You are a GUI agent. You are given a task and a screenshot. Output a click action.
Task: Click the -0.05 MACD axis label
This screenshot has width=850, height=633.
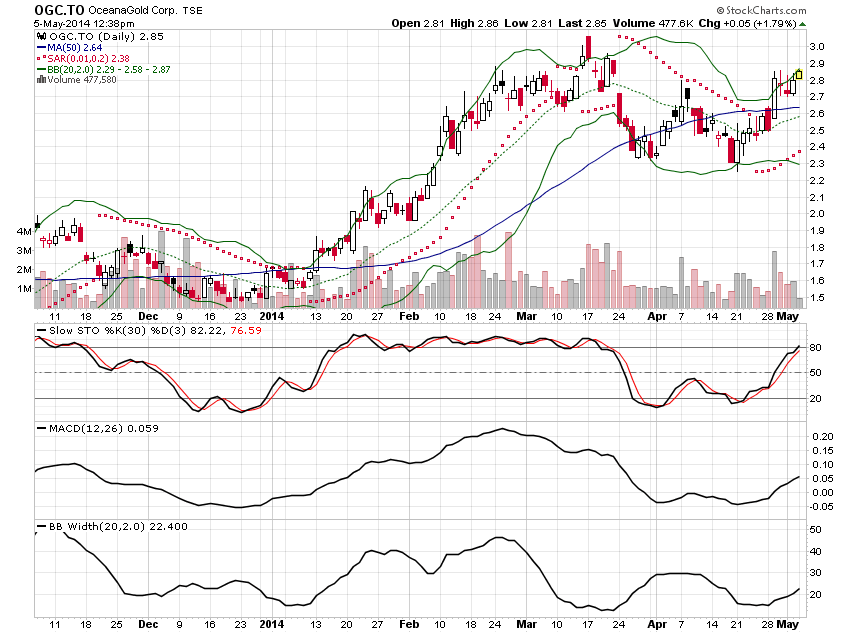click(x=821, y=507)
